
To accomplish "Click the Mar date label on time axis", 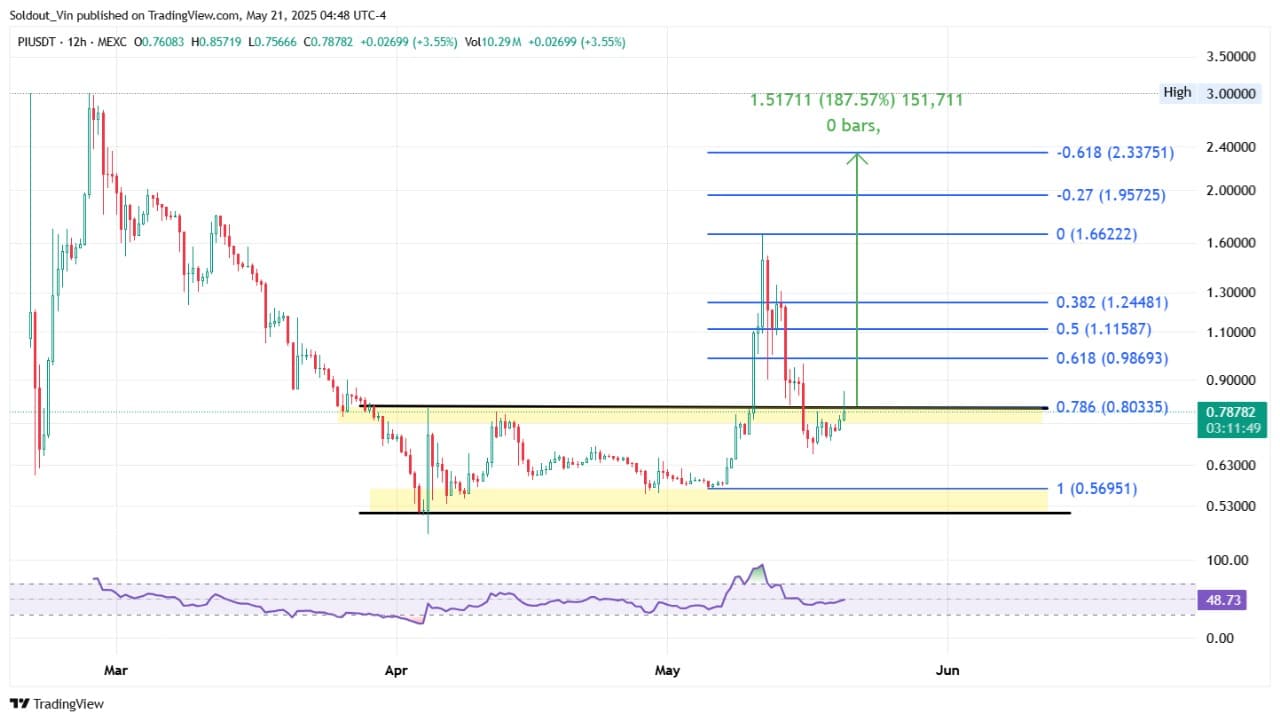I will (x=117, y=670).
